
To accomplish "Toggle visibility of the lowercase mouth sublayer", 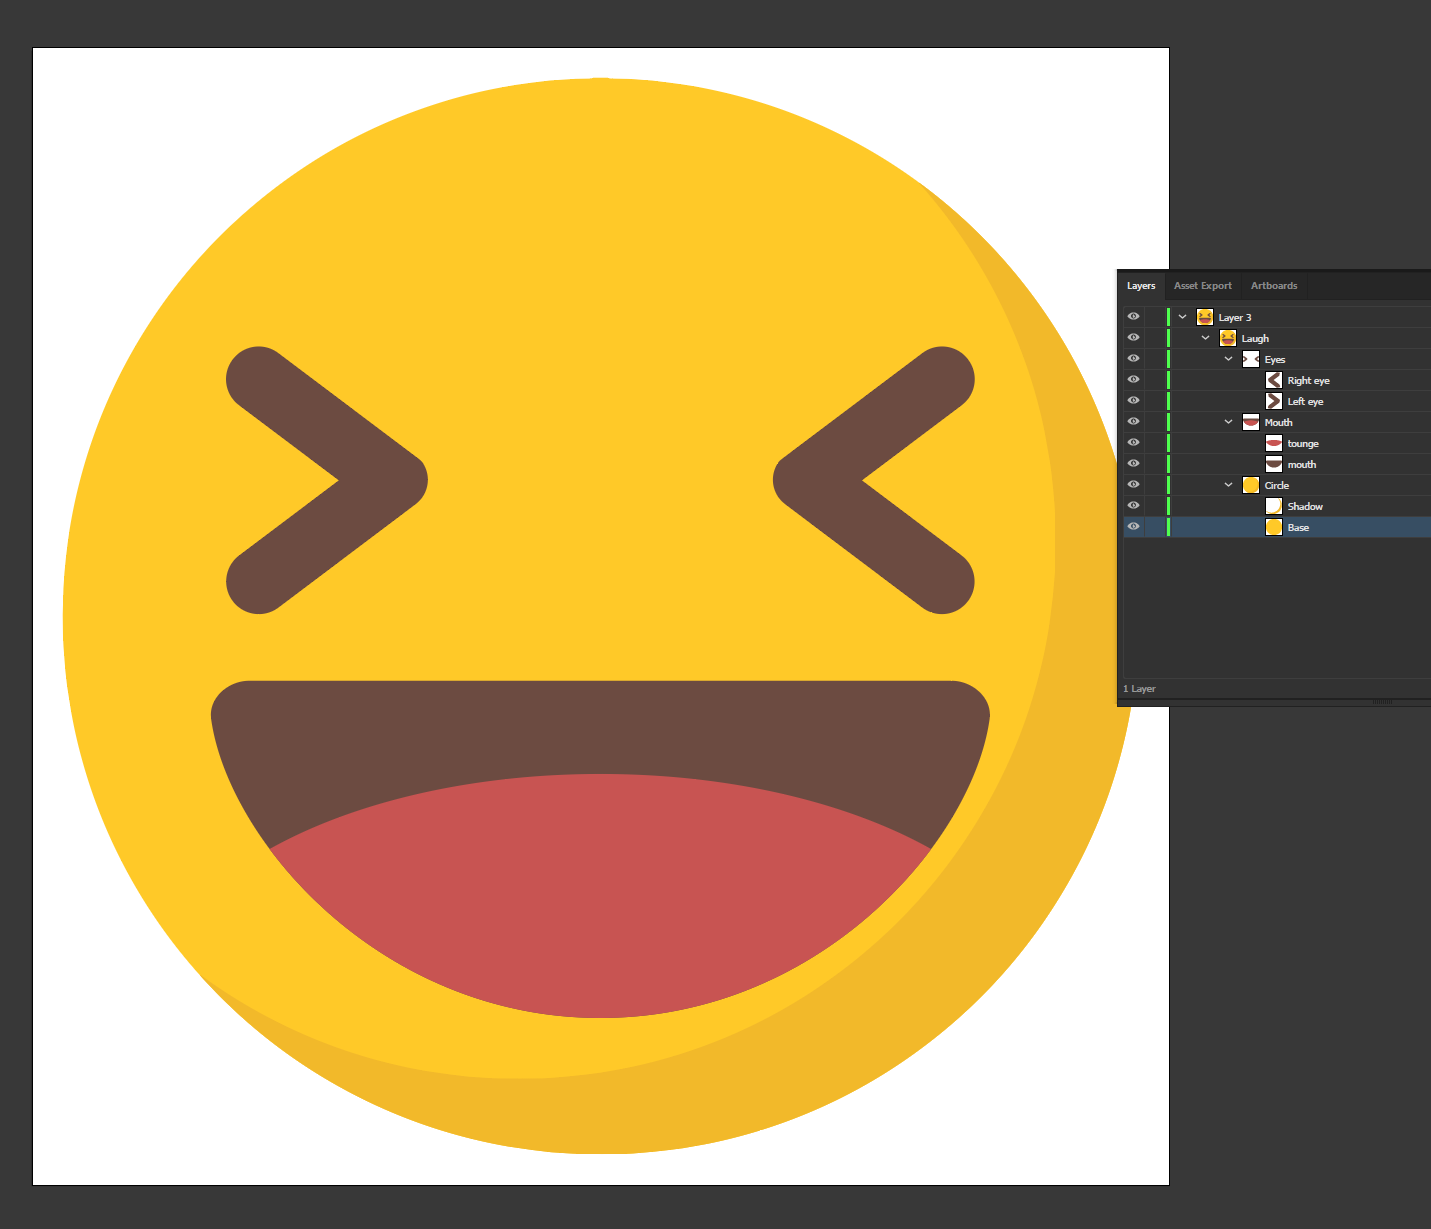I will [1133, 463].
